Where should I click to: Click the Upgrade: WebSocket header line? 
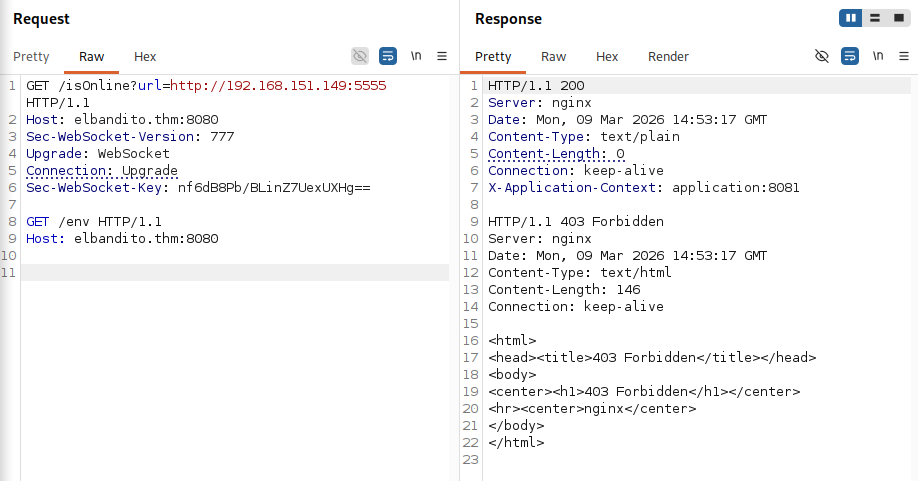coord(98,153)
